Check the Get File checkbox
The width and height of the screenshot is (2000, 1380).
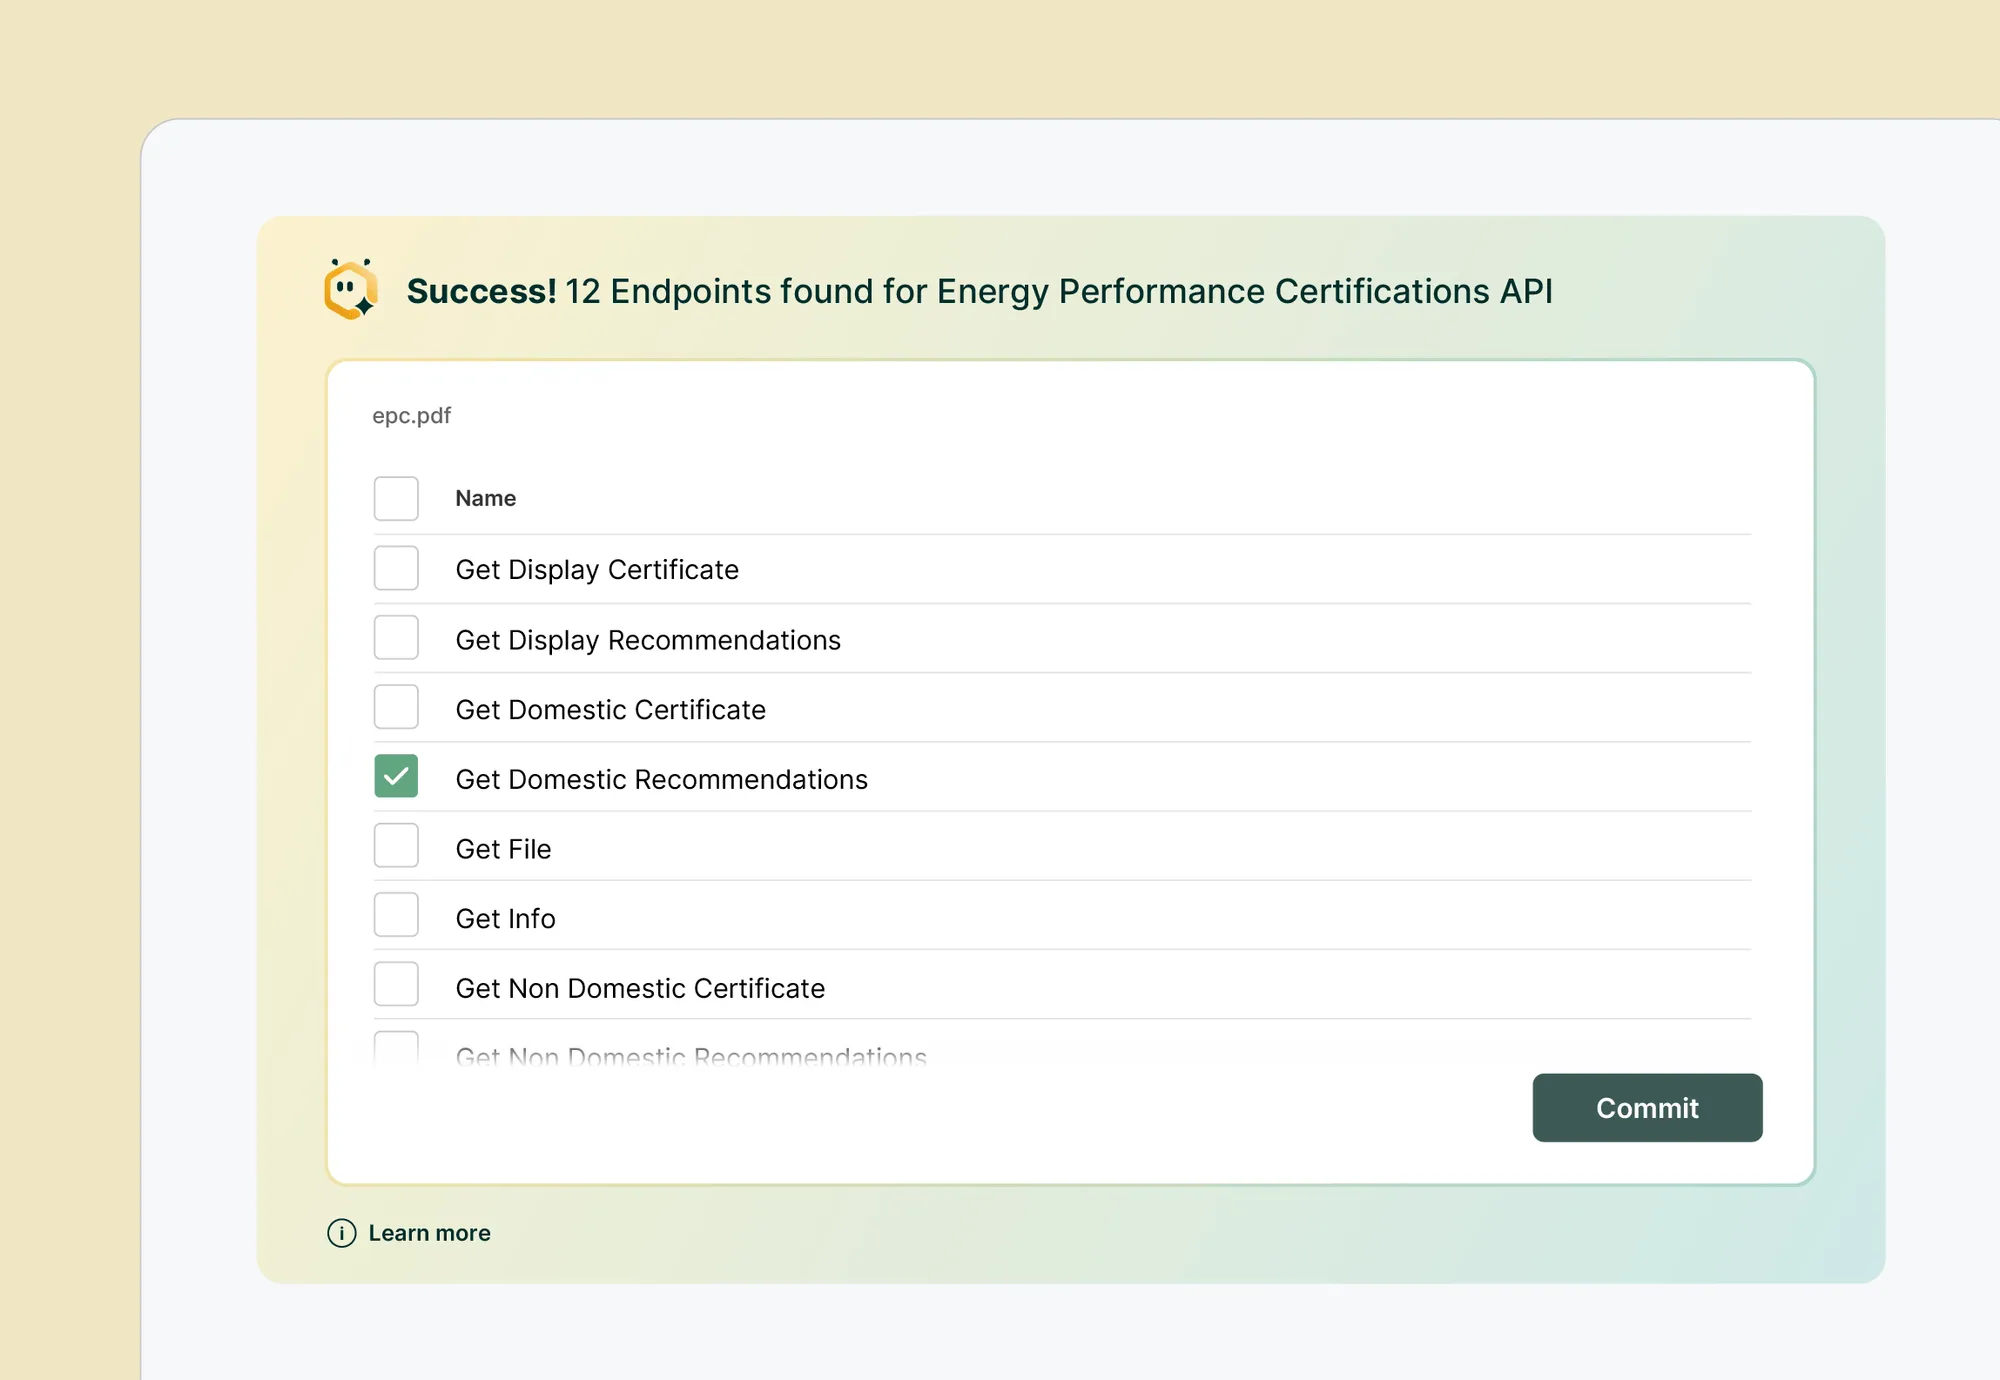(396, 846)
